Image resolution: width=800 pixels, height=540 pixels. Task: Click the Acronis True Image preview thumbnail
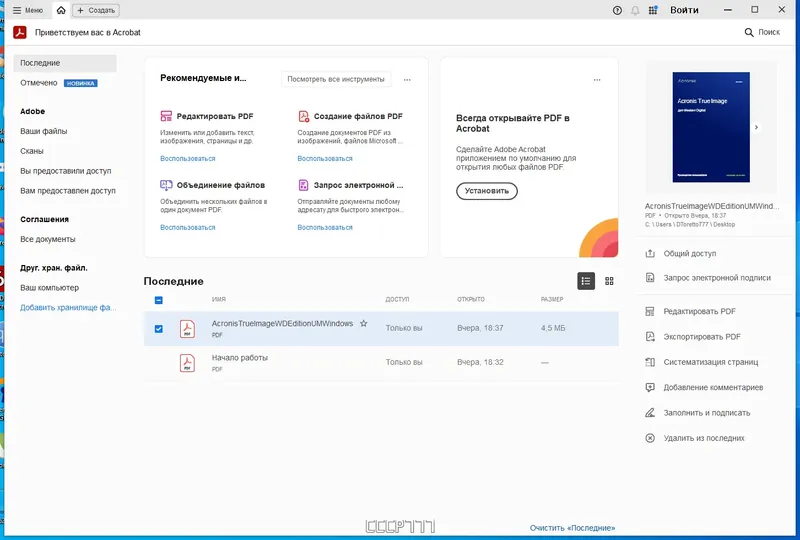point(711,127)
